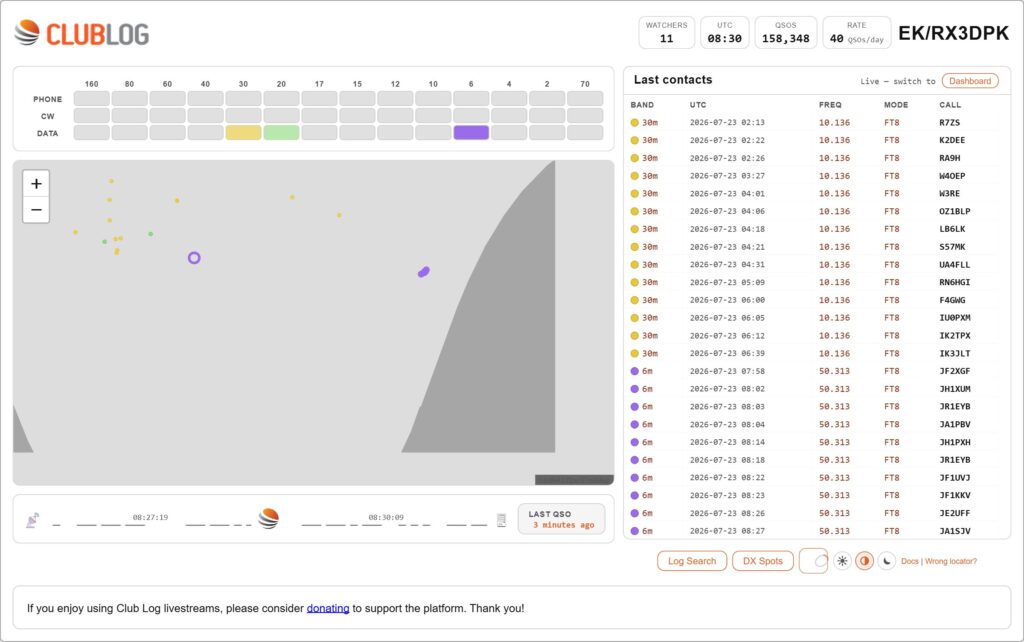
Task: Toggle the yellow 30m DATA band cell
Action: pos(244,133)
